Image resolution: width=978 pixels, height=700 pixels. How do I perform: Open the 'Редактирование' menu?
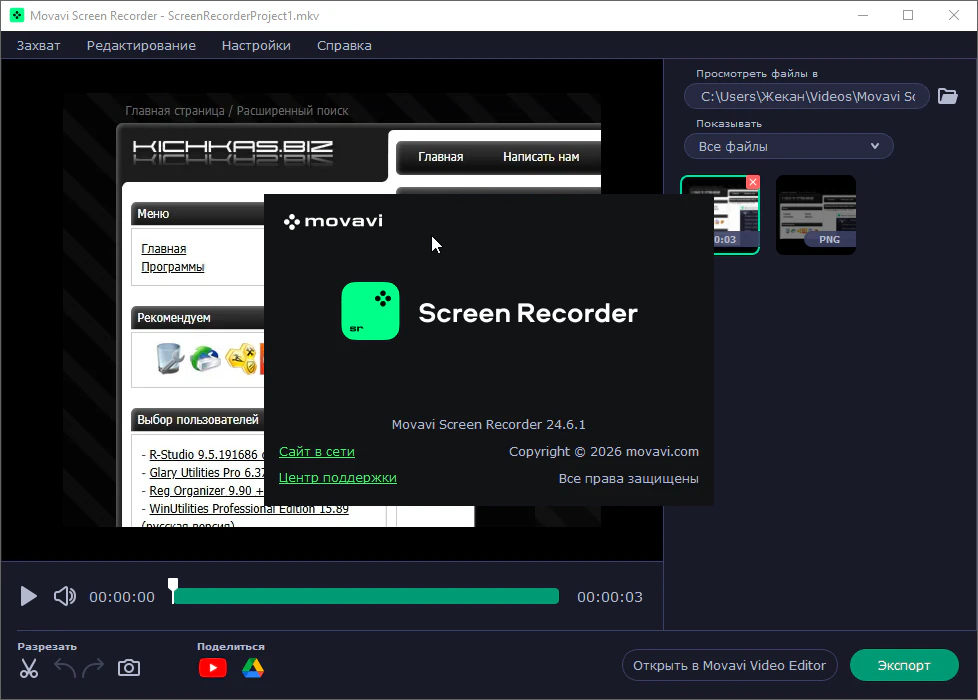(141, 45)
